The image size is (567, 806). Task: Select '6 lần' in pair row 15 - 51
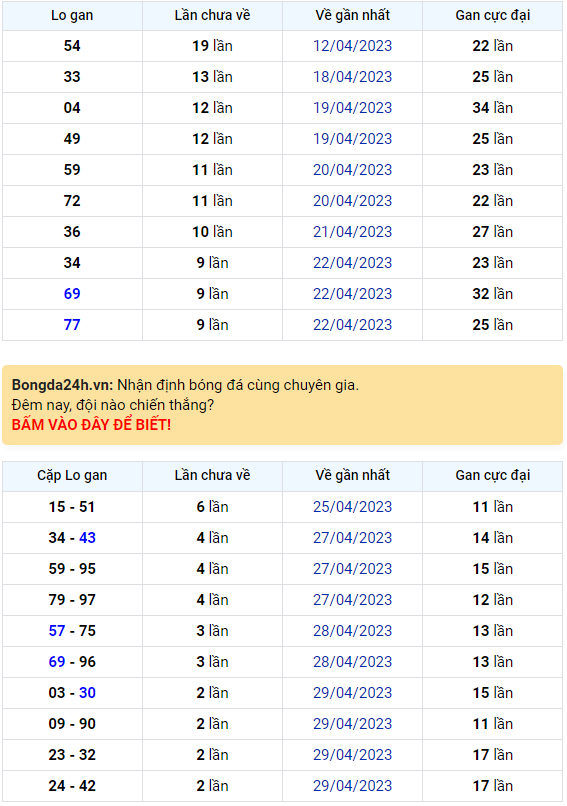coord(212,507)
